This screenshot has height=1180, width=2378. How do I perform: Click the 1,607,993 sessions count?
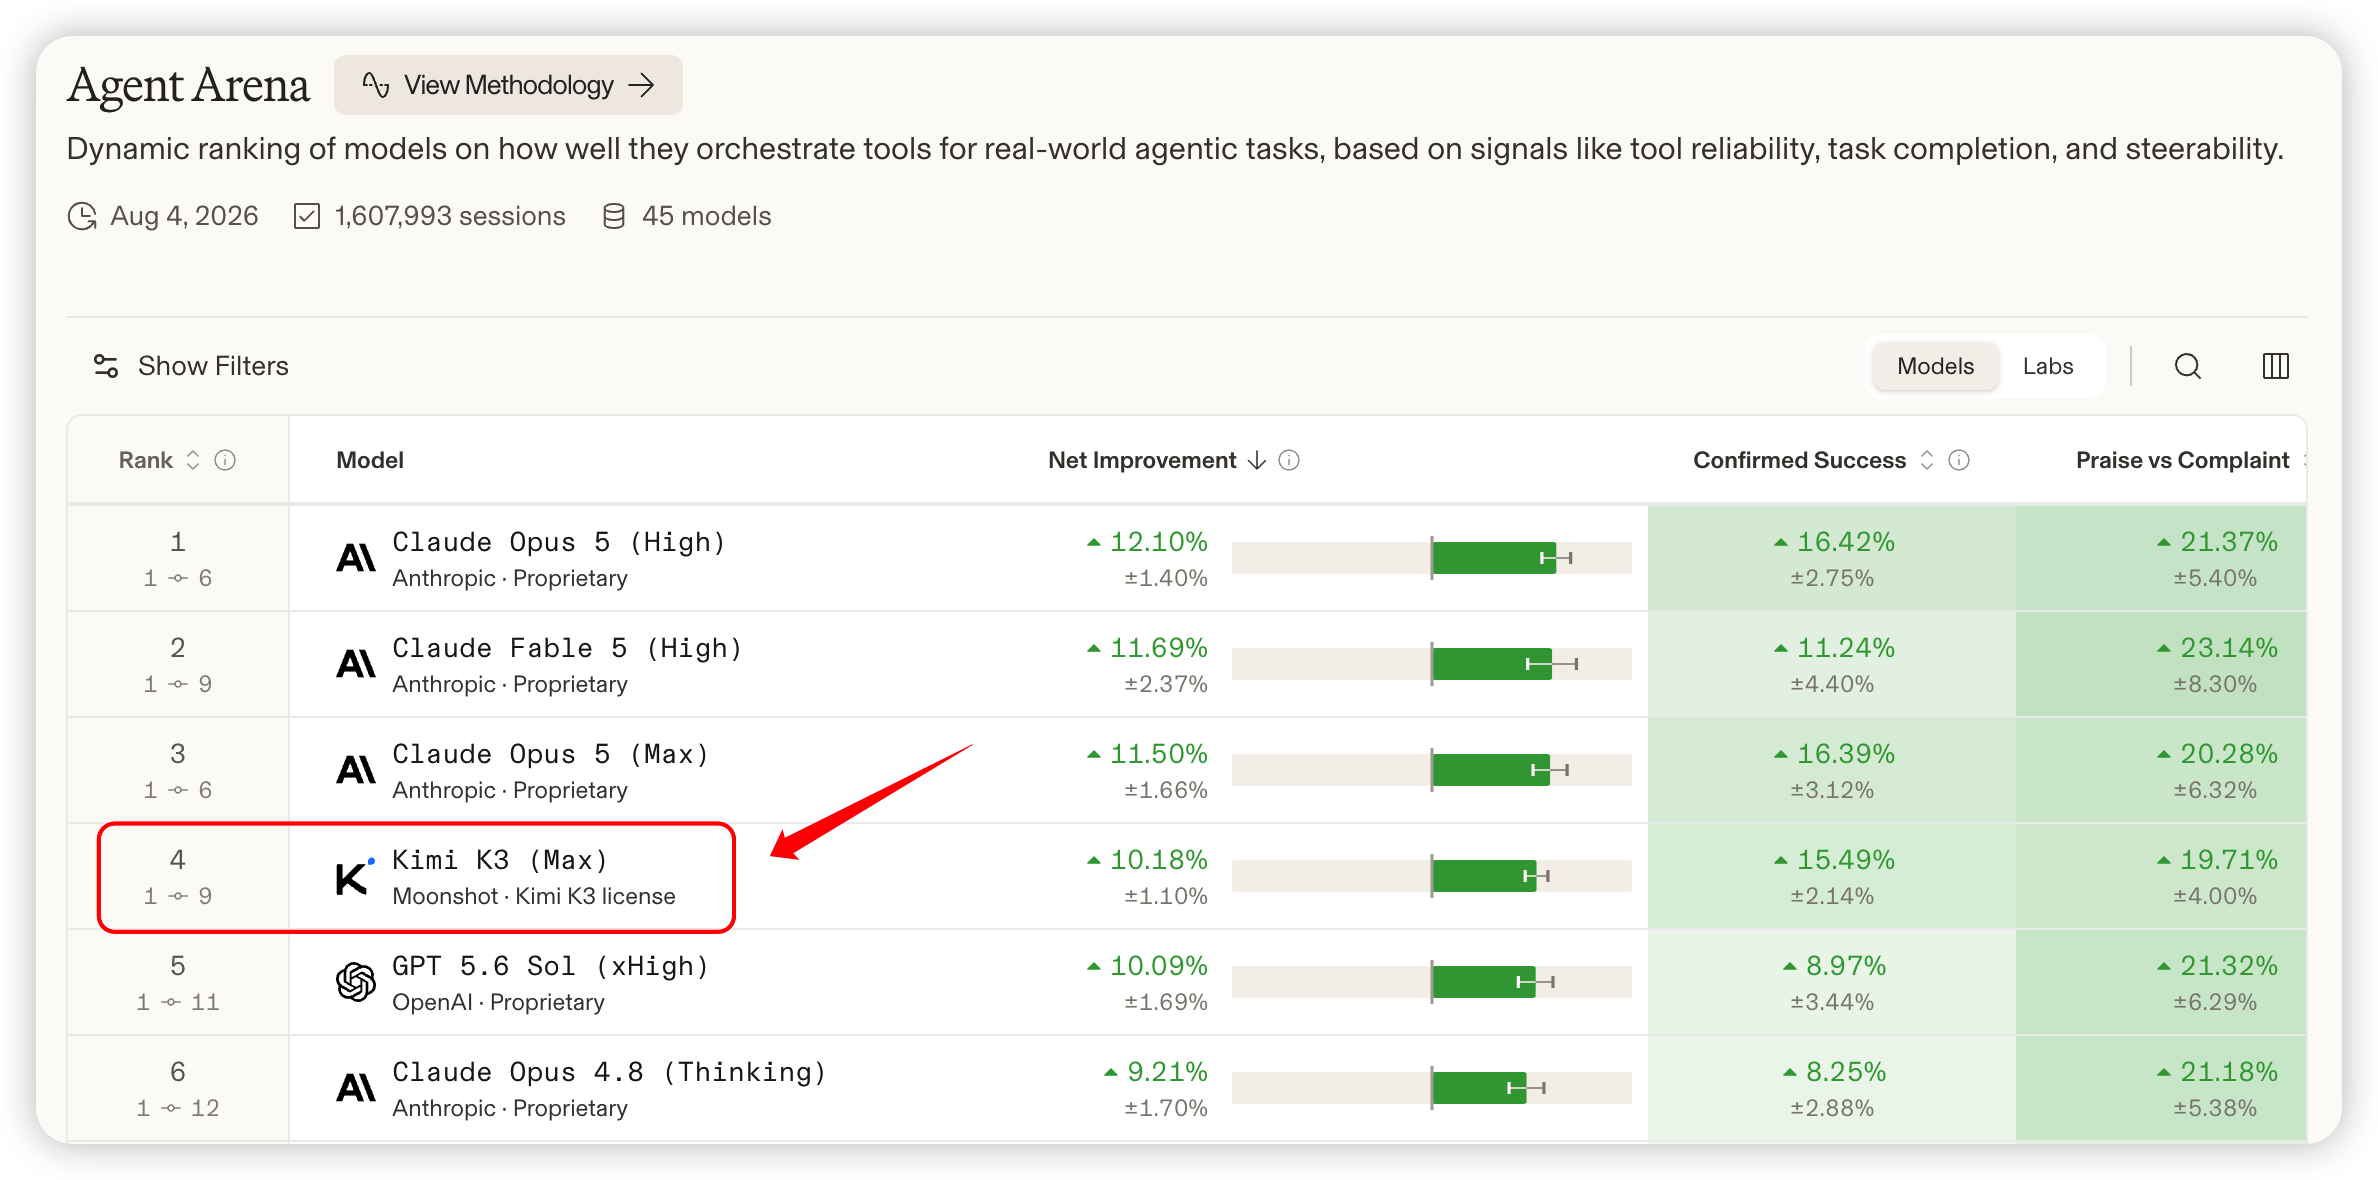click(x=450, y=216)
